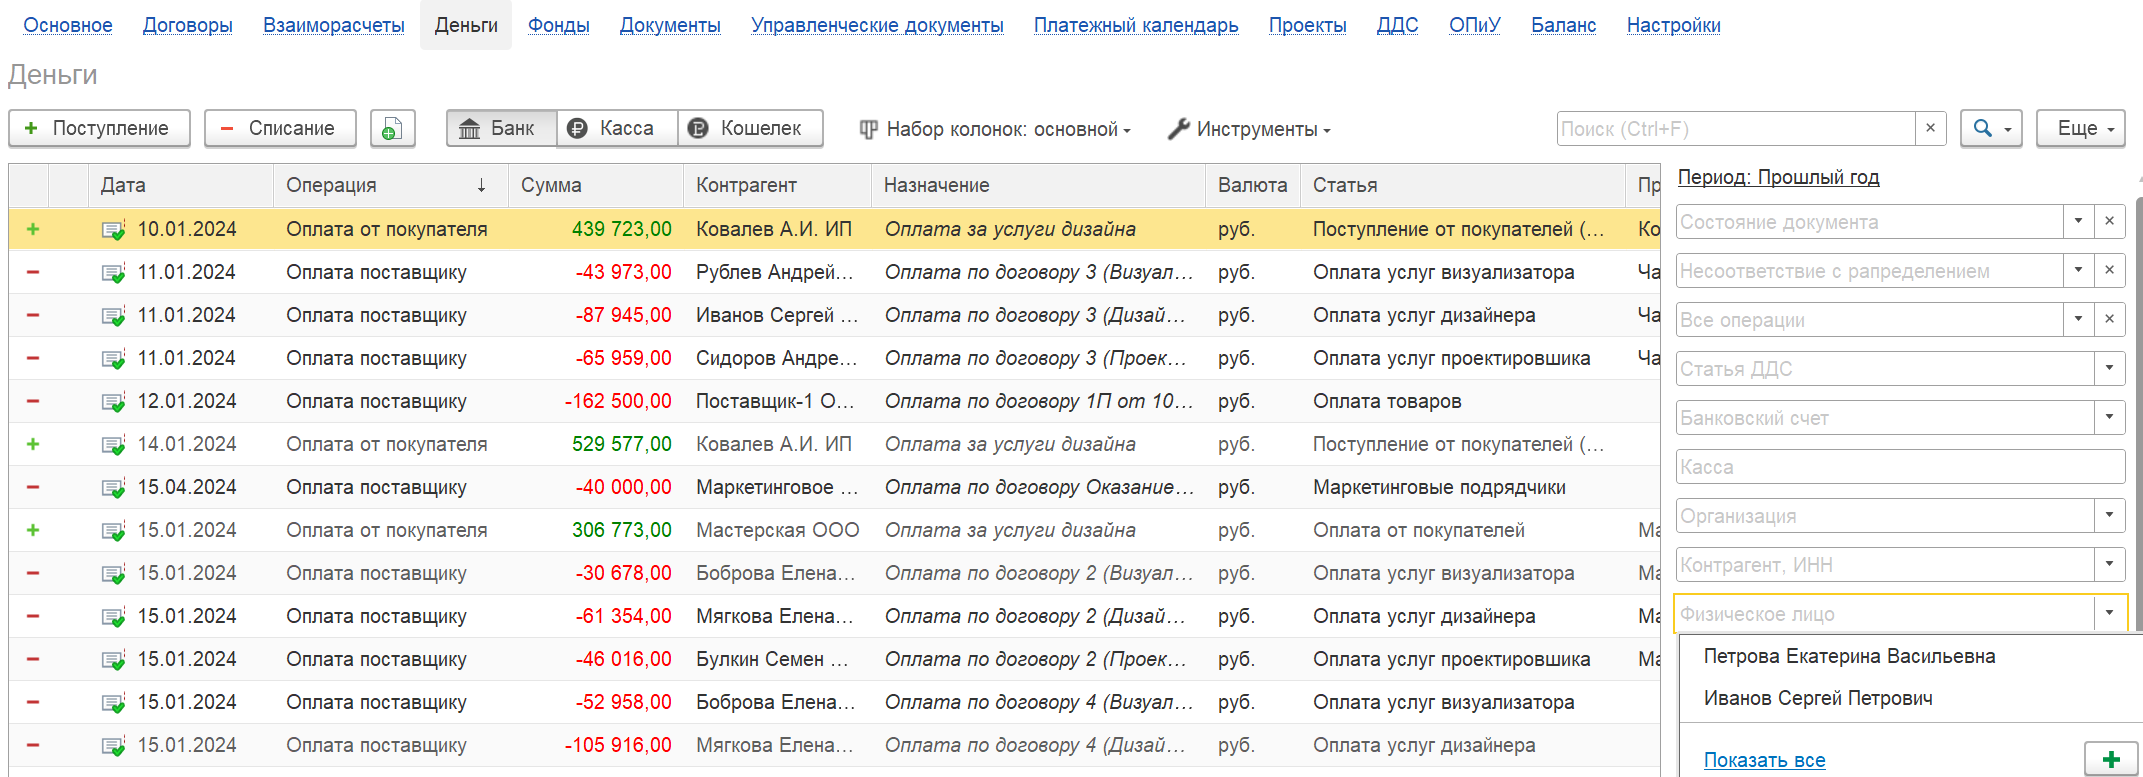Click the document icon in the -162 500,00 row
The width and height of the screenshot is (2143, 777).
point(113,402)
